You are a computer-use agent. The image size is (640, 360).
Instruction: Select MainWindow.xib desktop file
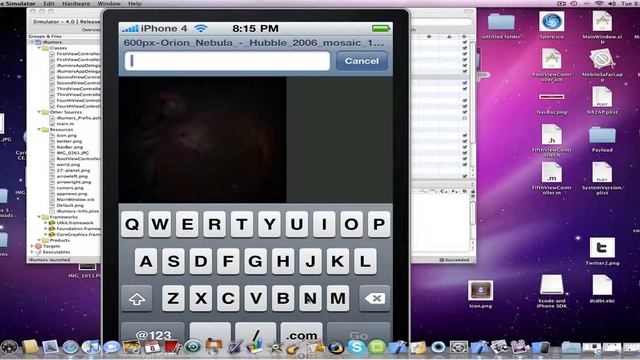[x=602, y=27]
